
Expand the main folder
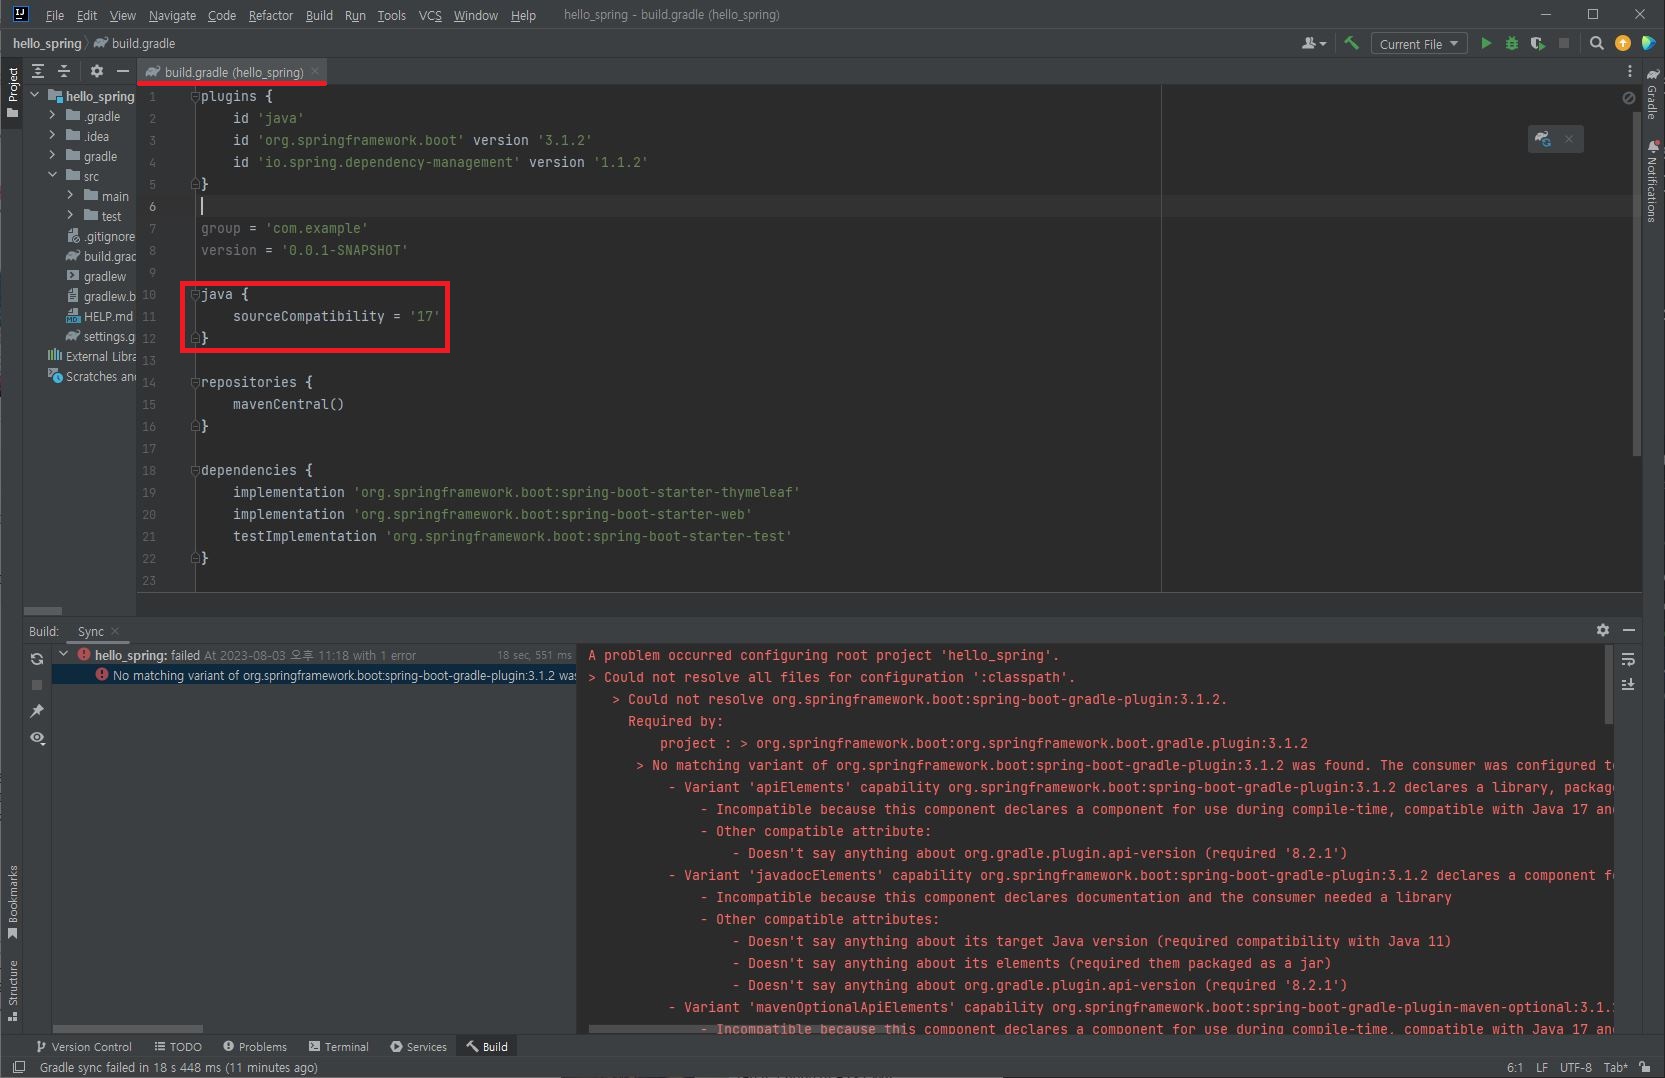70,195
